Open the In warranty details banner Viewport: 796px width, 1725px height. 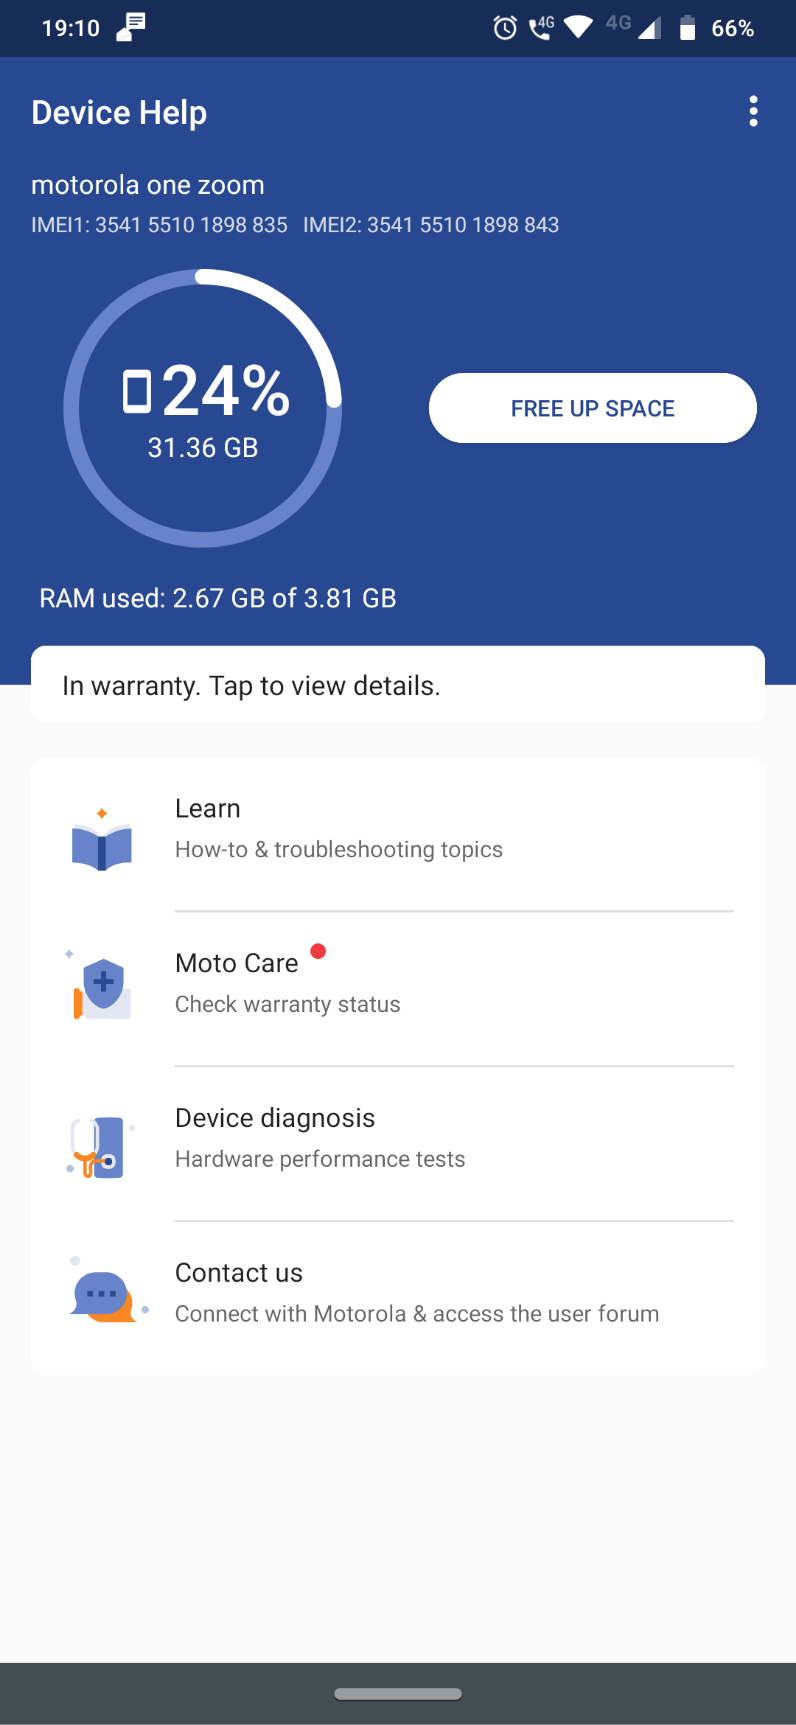(x=398, y=685)
